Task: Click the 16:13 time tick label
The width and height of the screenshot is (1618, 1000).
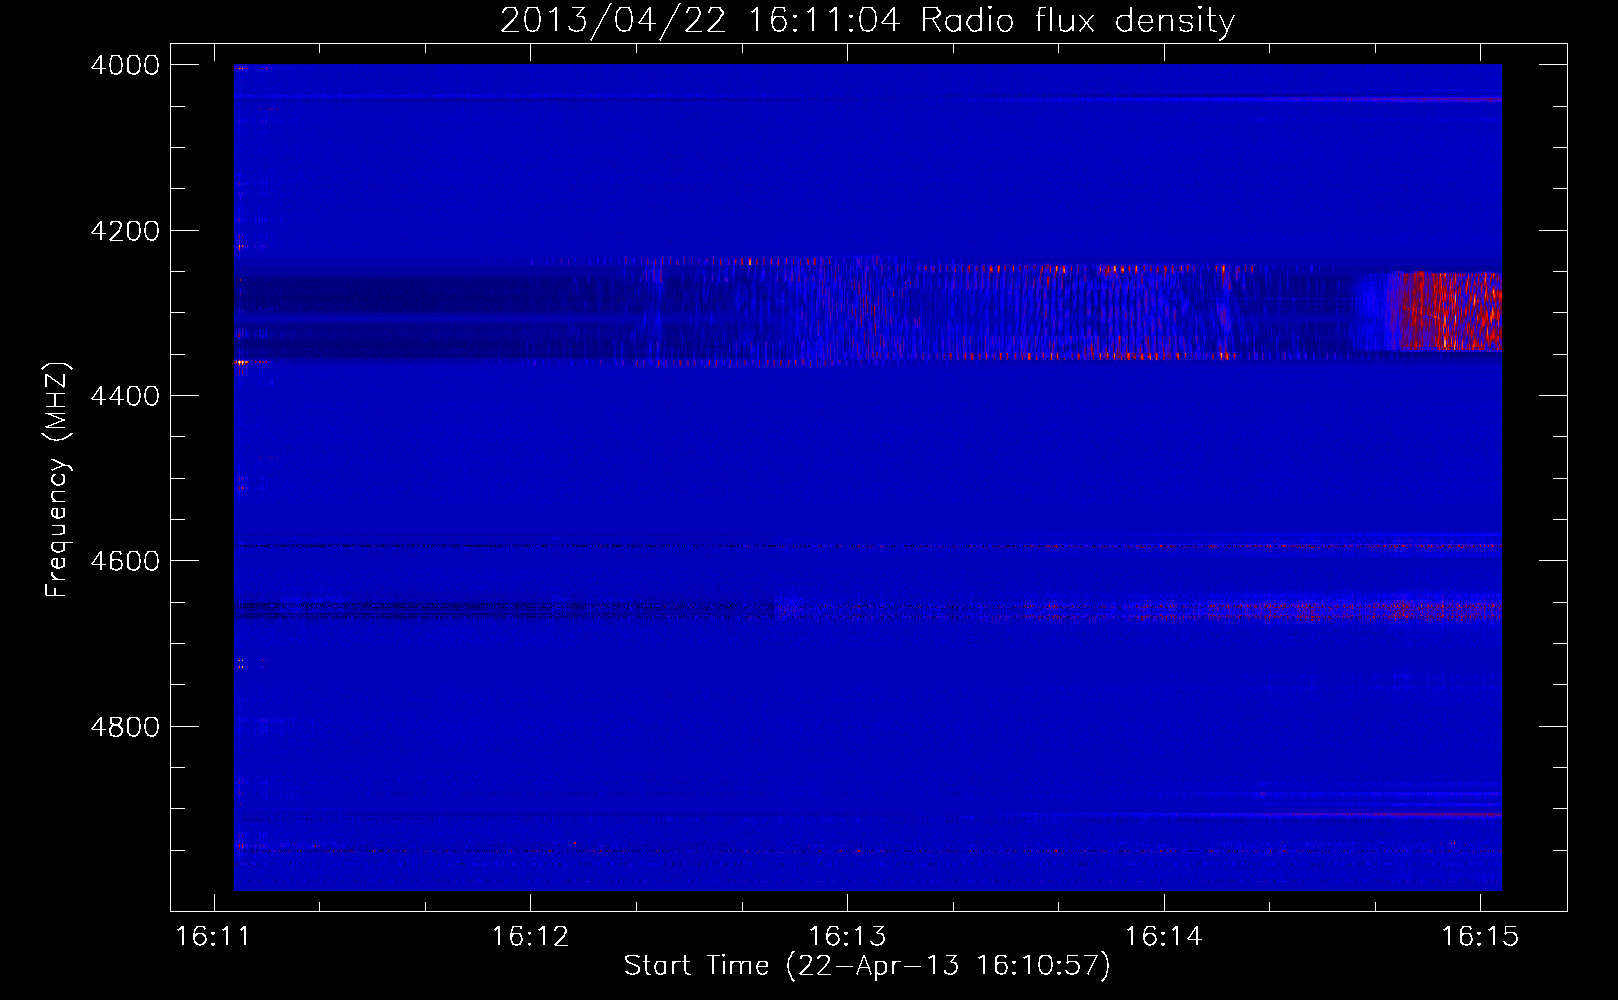Action: (x=847, y=937)
